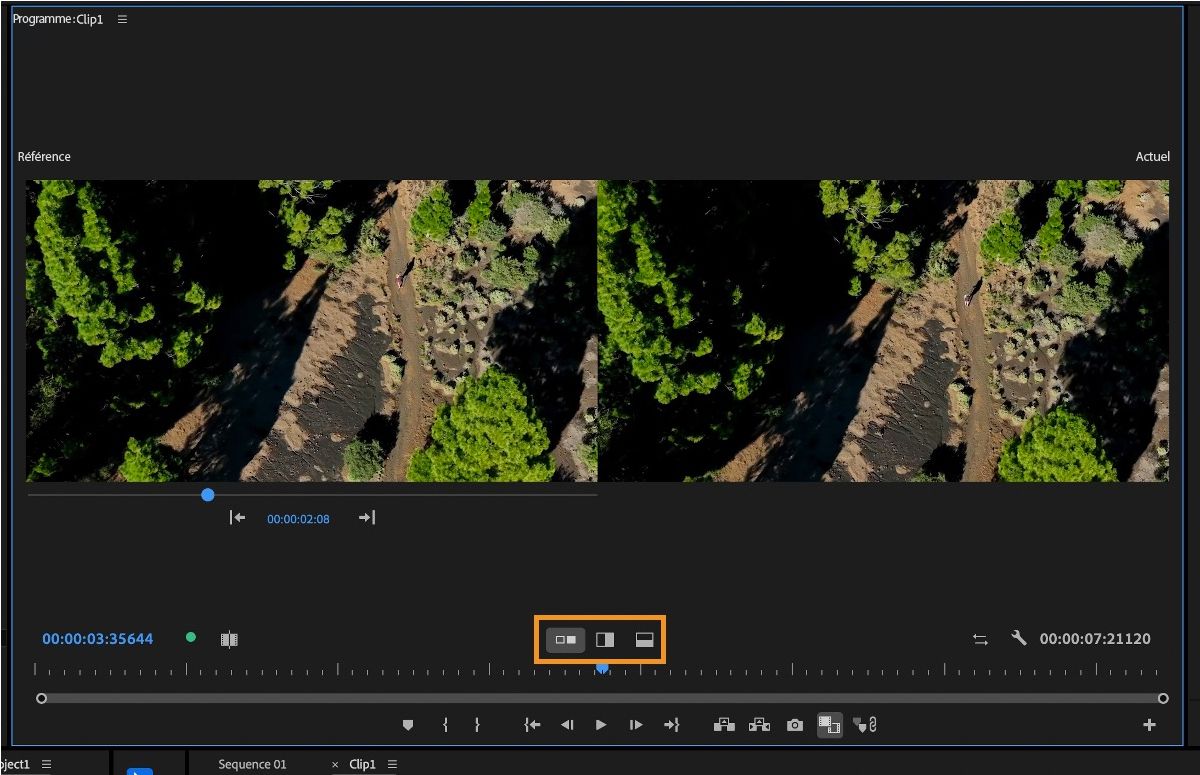
Task: Click the reference frame slider handle
Action: point(207,494)
